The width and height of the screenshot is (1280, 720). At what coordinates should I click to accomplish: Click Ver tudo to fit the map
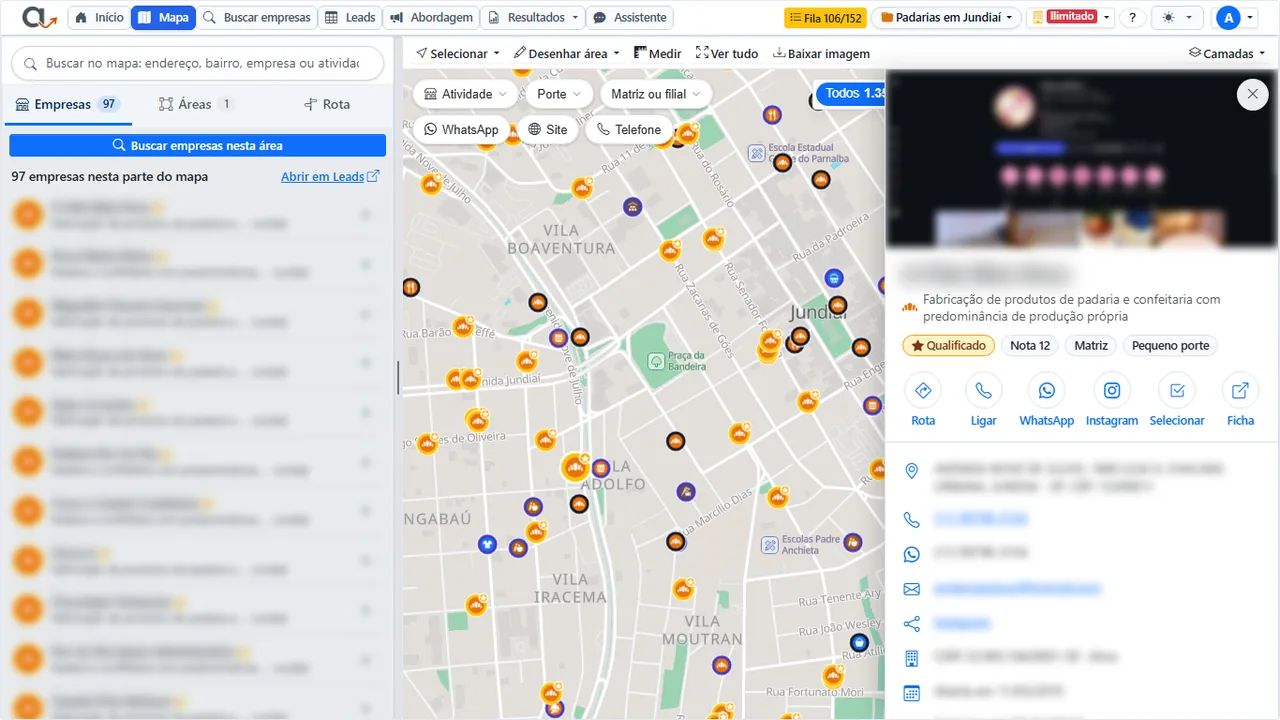coord(727,53)
